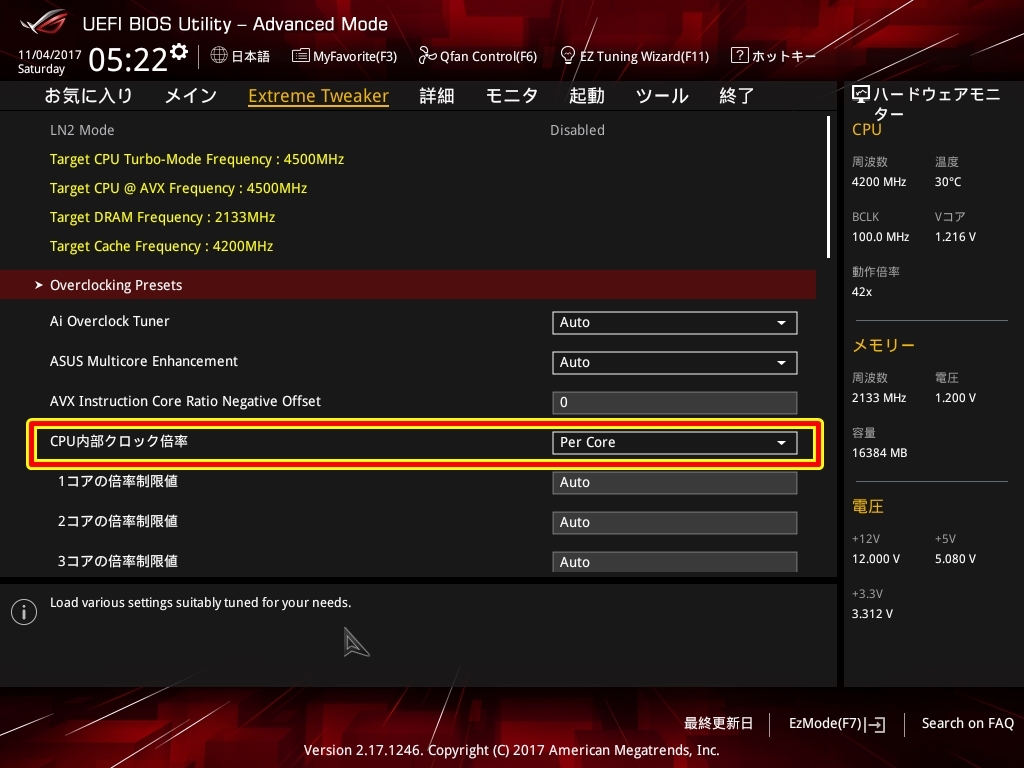The width and height of the screenshot is (1024, 768).
Task: Click the LN2 Mode row
Action: click(408, 130)
